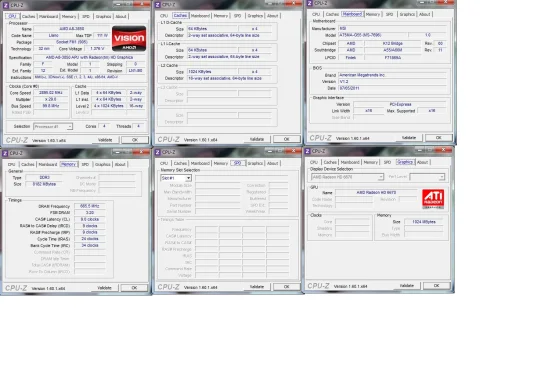Click OK in the CPU-tab window
Image resolution: width=559 pixels, height=384 pixels.
pos(135,140)
